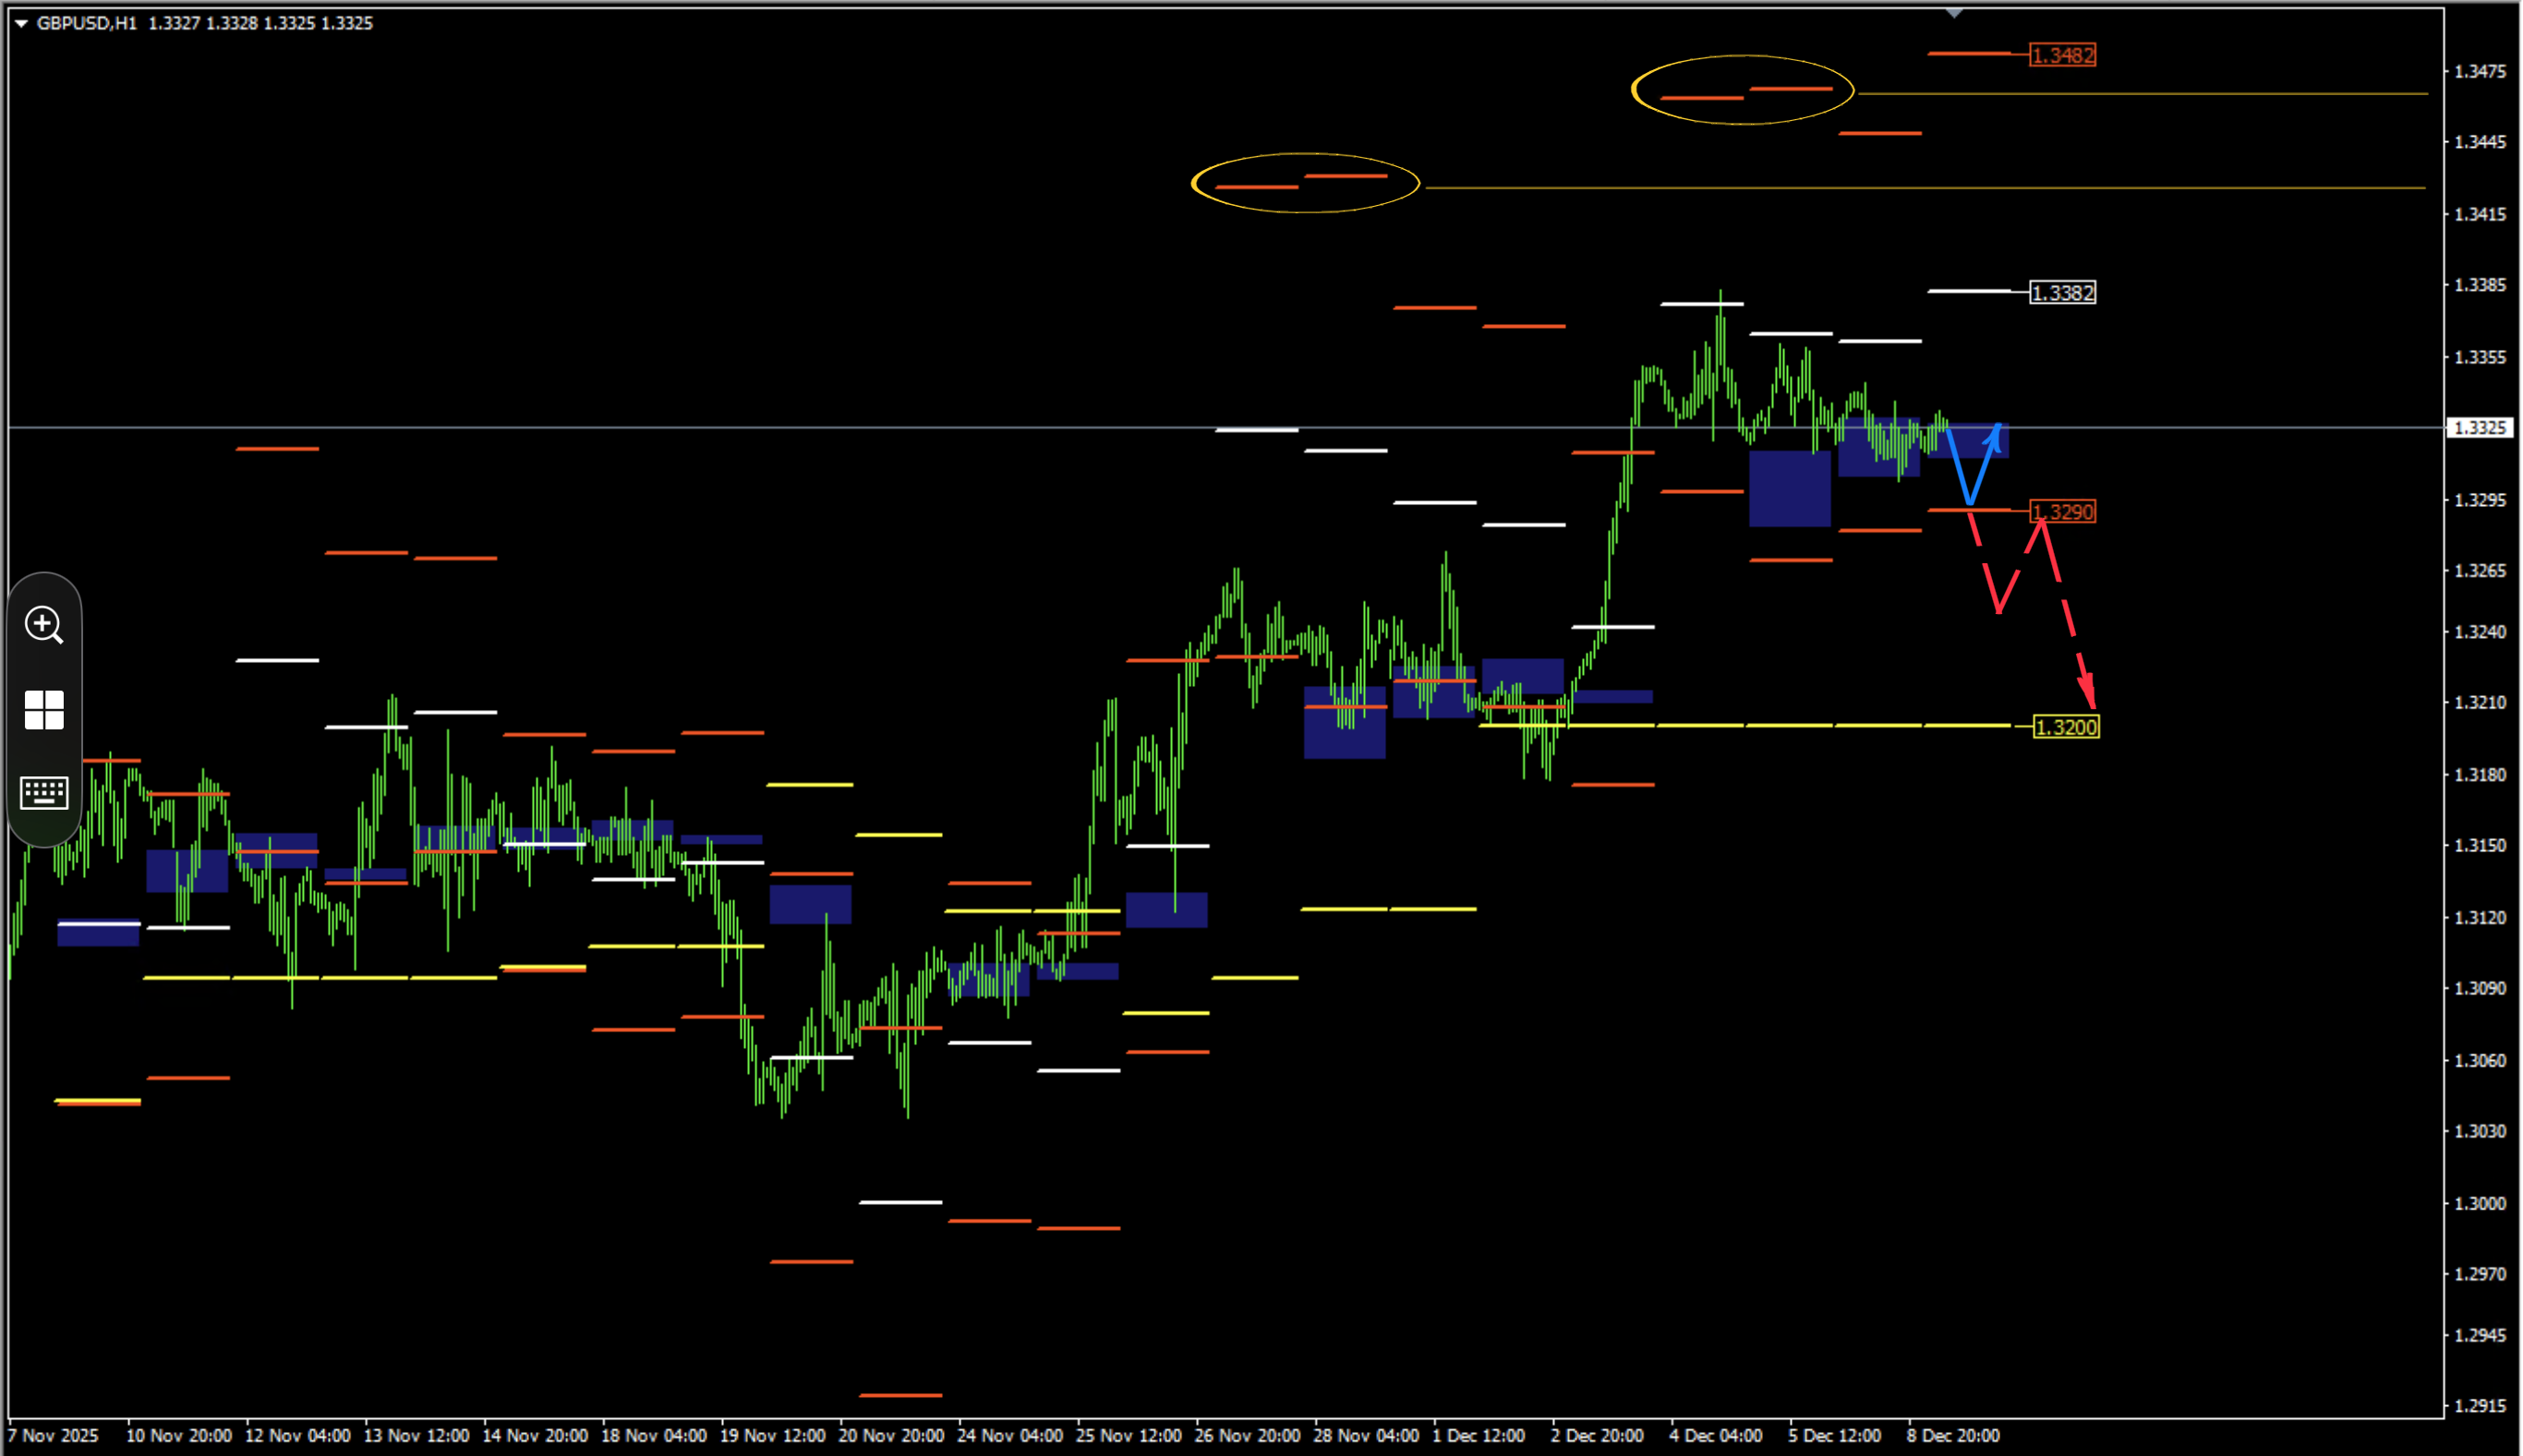Click the 1.3060 price axis value
Screen dimensions: 2523x1456
(2481, 1060)
